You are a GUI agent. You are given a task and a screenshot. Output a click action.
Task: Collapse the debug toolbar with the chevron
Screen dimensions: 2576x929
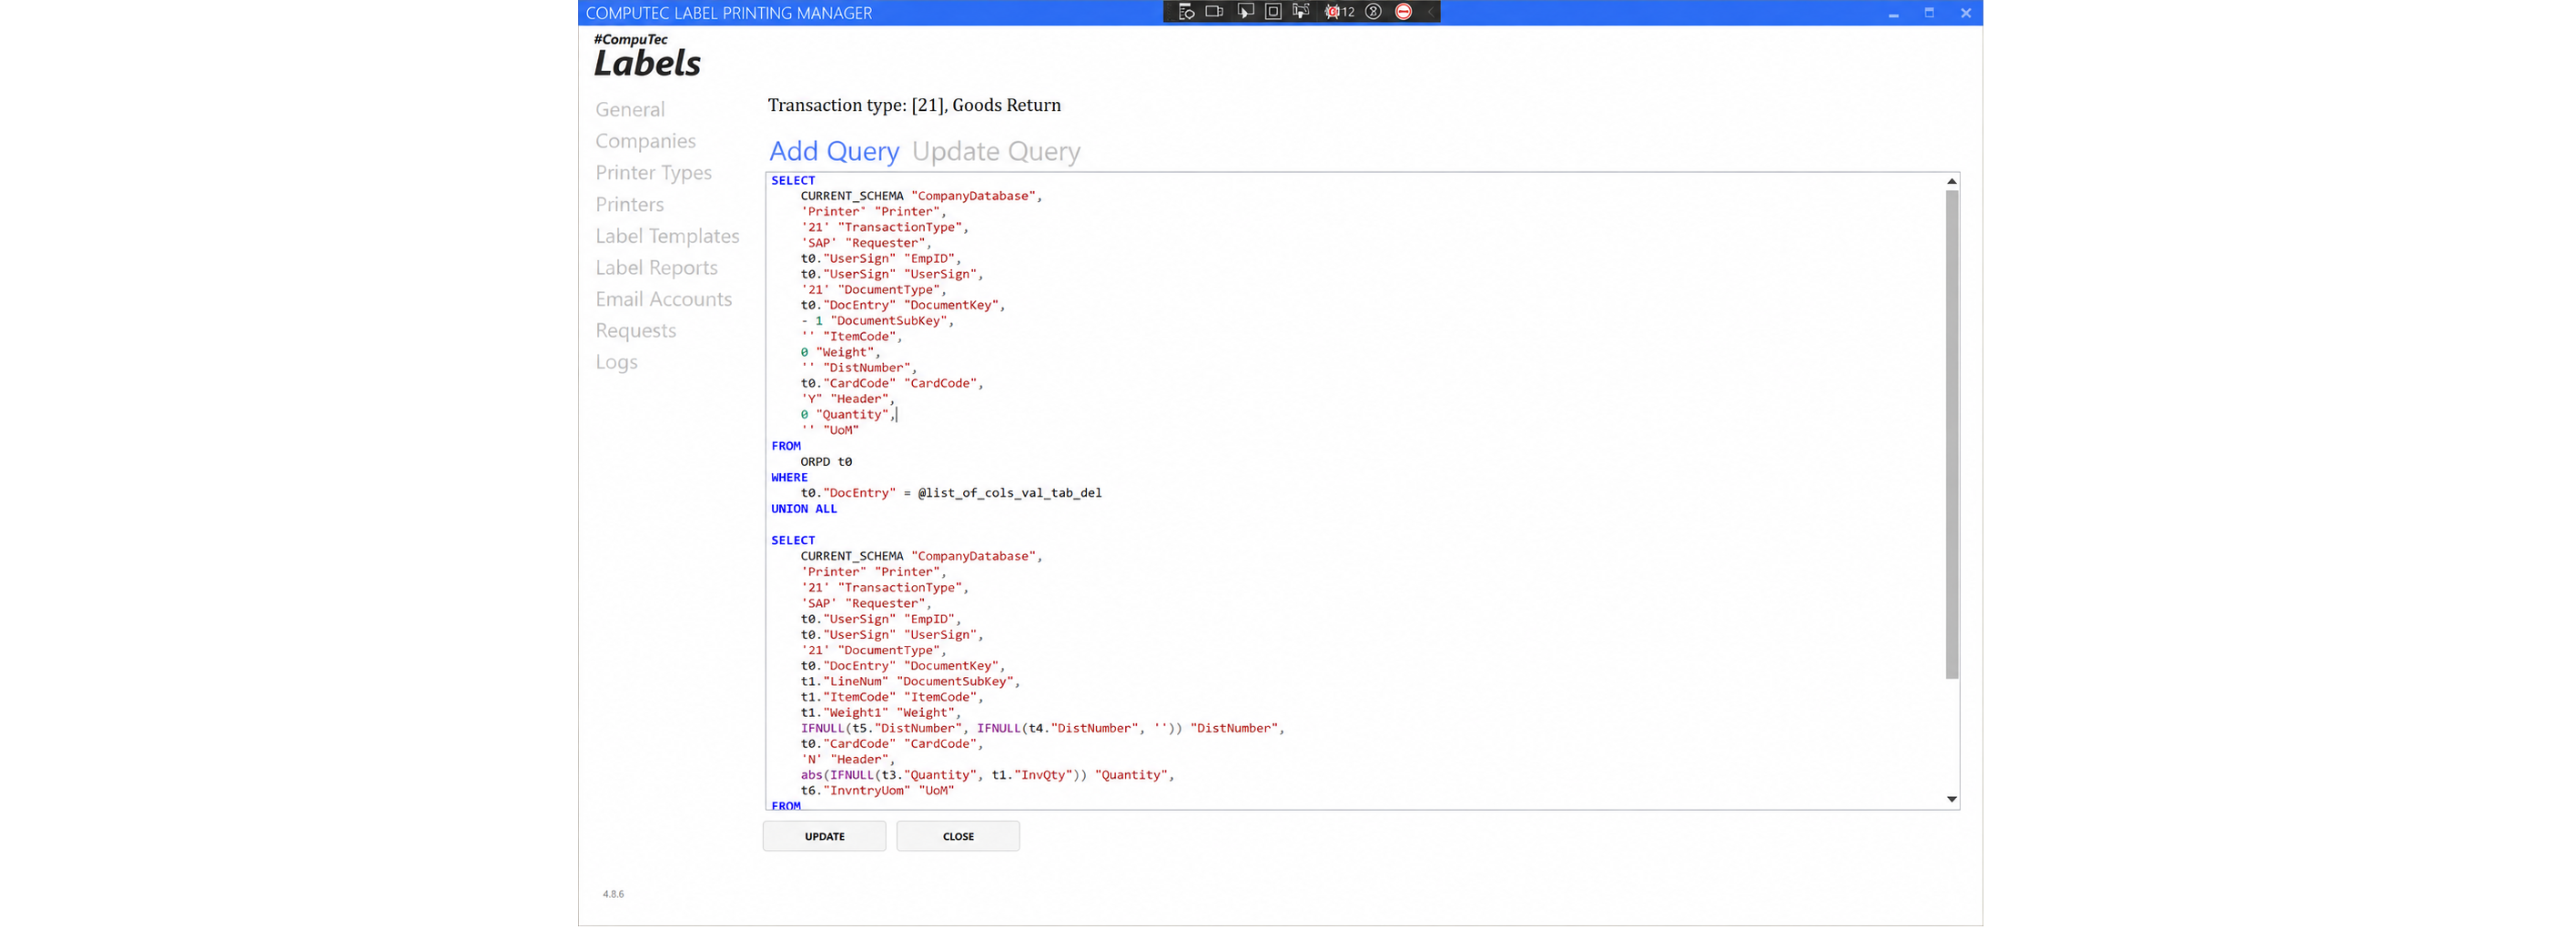pyautogui.click(x=1430, y=12)
